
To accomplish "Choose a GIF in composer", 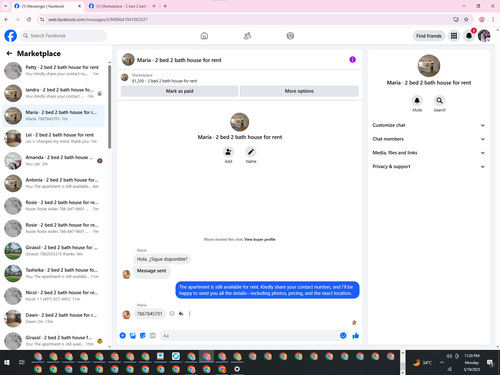I will (153, 336).
